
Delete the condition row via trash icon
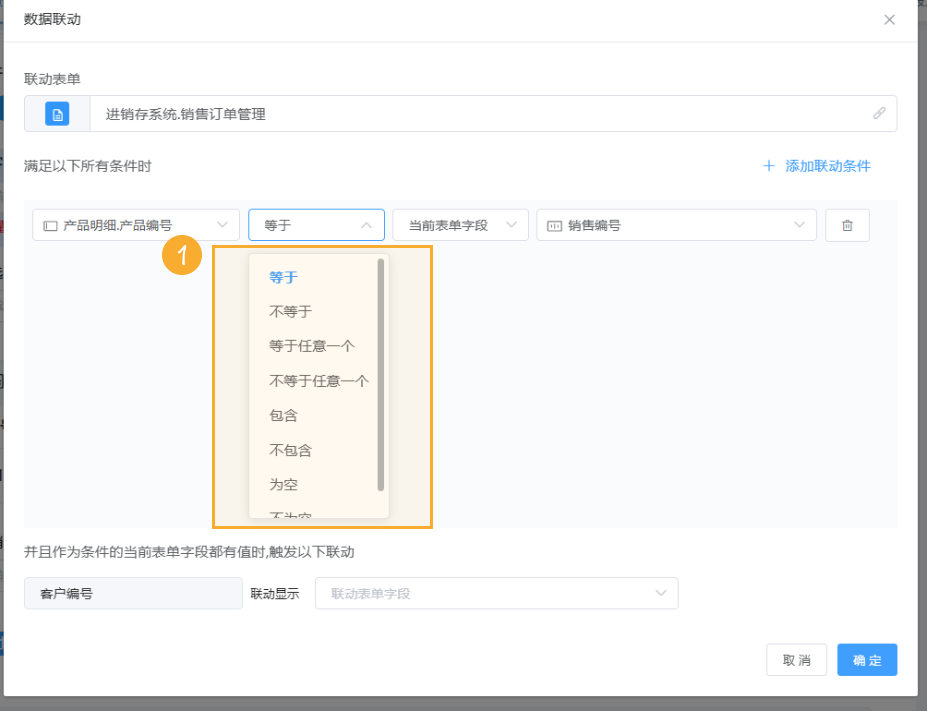click(846, 224)
